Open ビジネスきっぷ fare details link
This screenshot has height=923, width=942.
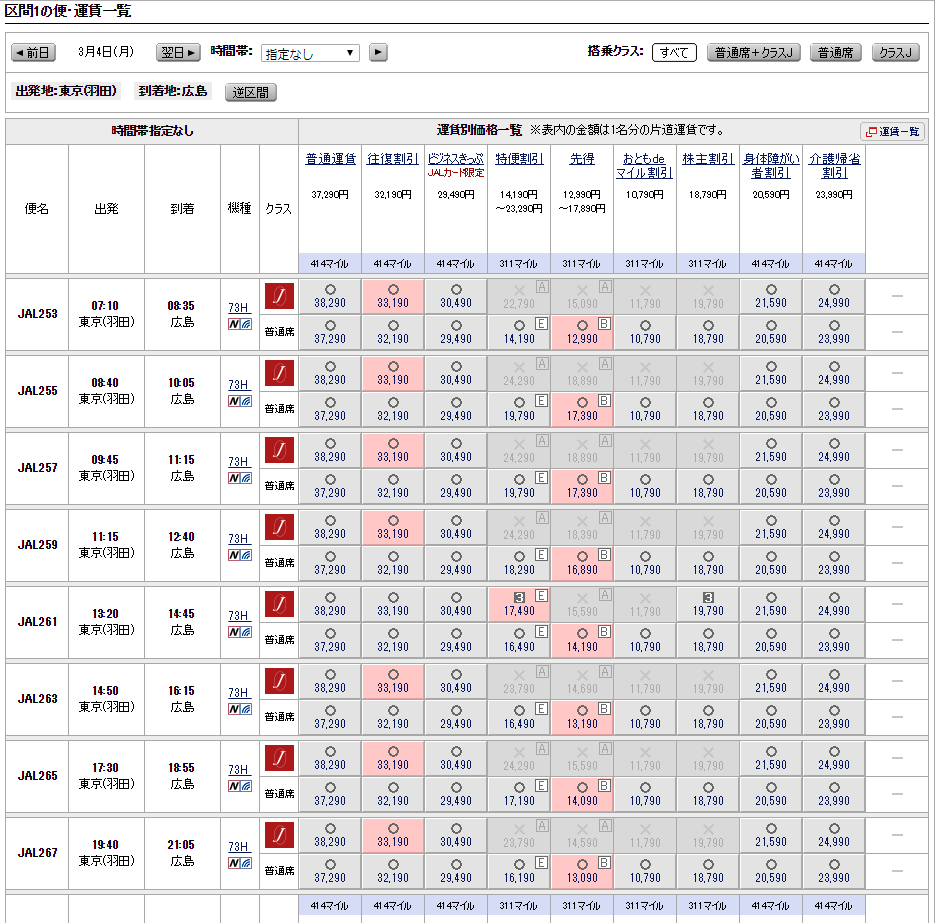(x=456, y=159)
